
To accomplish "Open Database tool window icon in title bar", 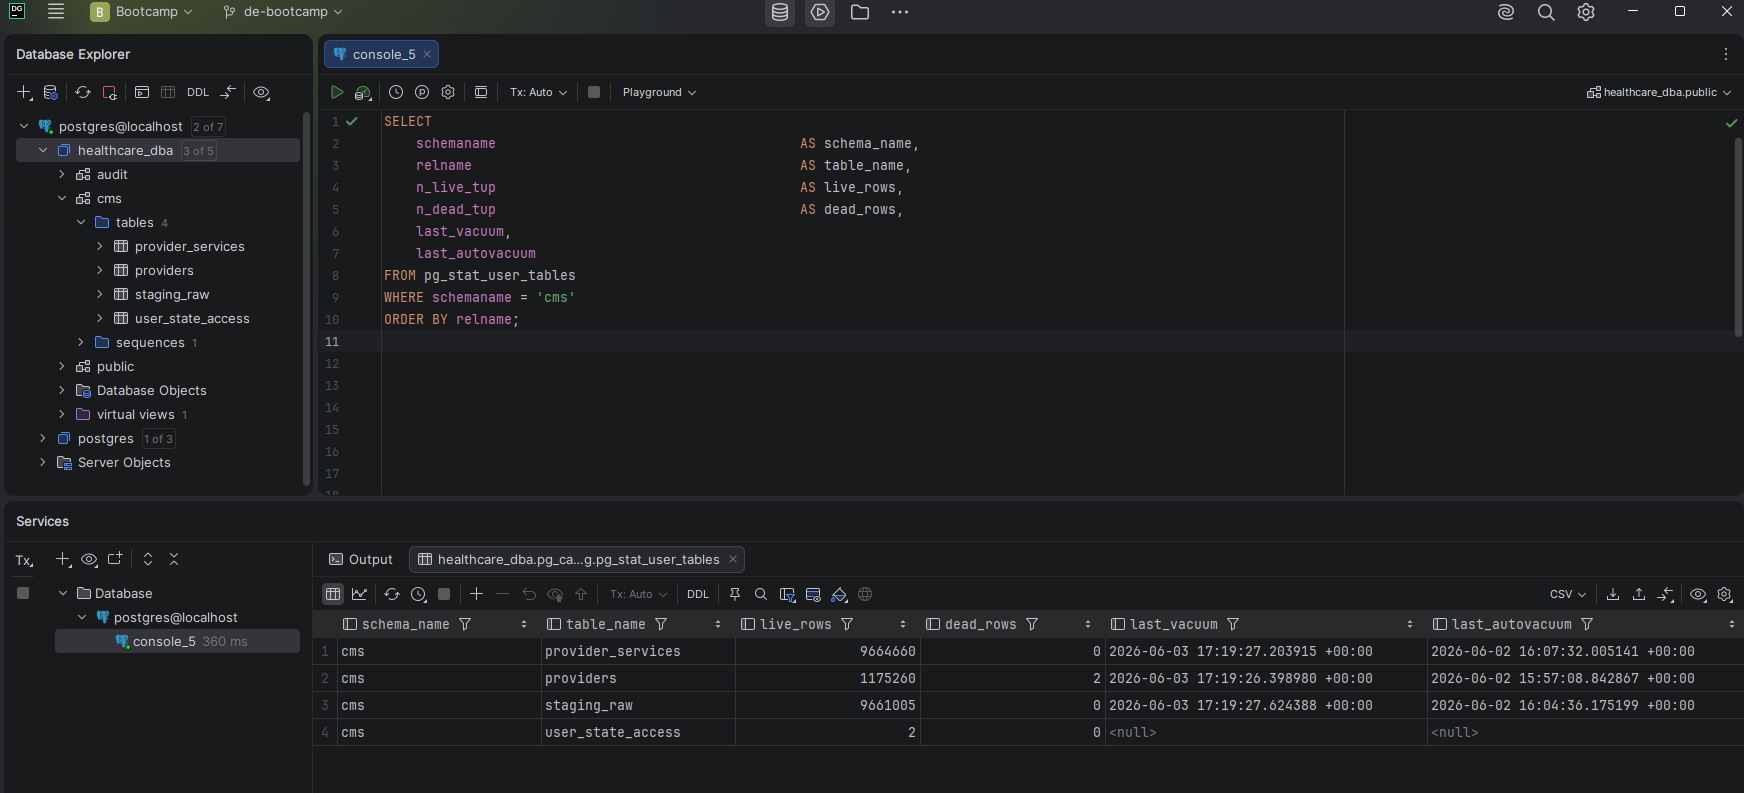I will (x=780, y=12).
